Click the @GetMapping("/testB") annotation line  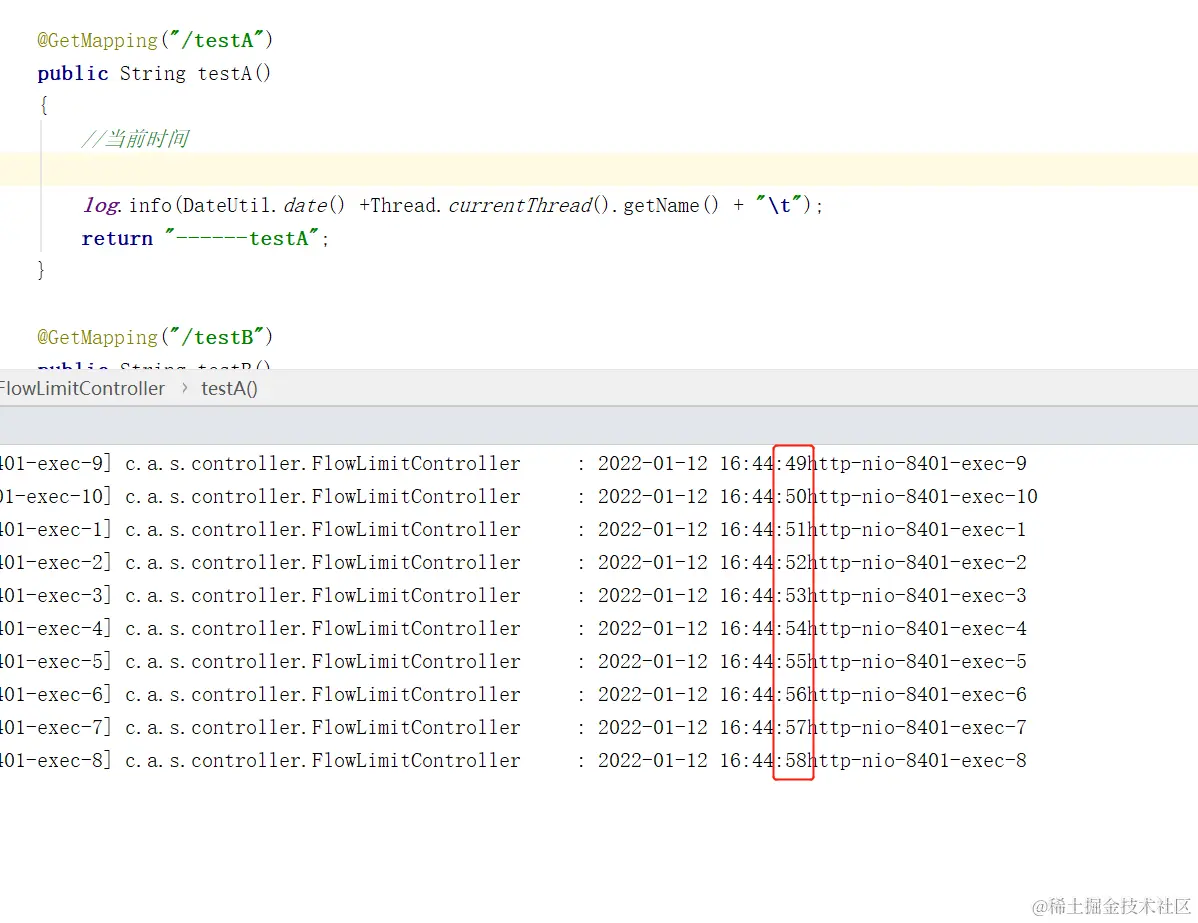click(155, 337)
